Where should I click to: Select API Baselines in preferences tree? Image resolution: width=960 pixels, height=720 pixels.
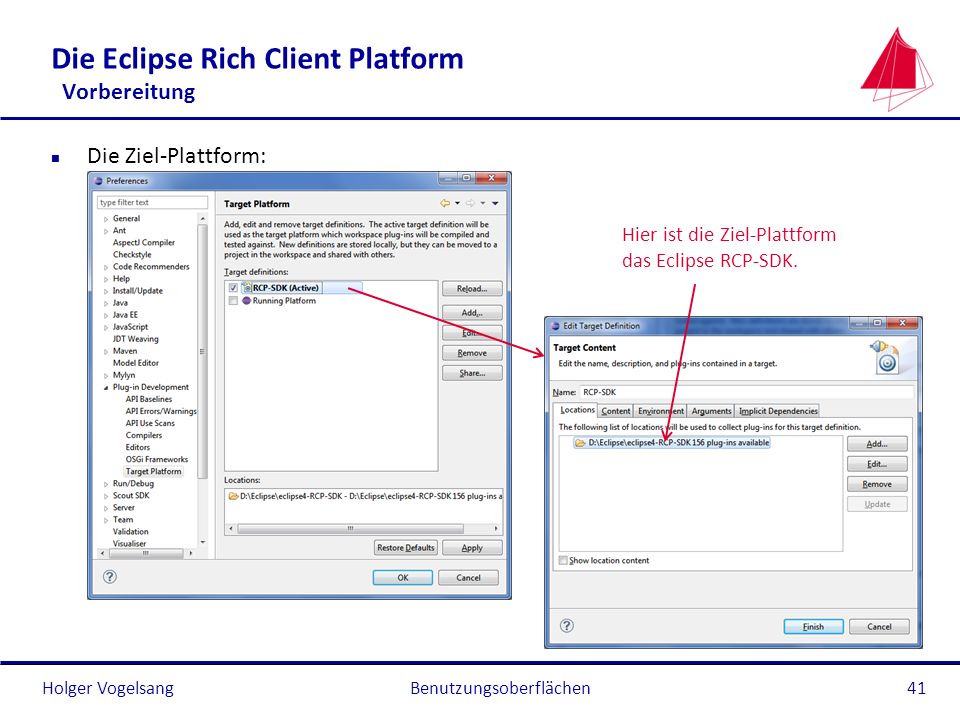pyautogui.click(x=149, y=399)
